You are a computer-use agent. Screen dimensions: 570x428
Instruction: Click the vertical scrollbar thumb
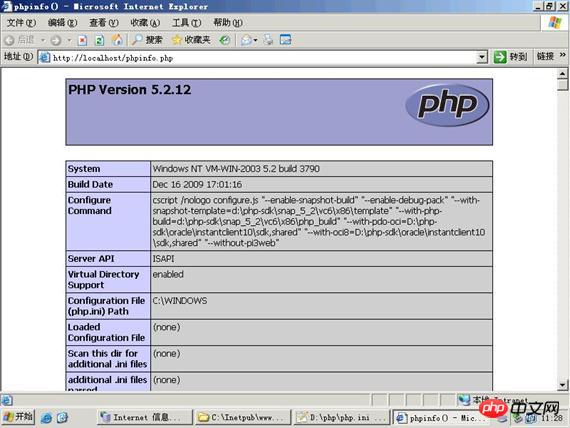tap(562, 85)
